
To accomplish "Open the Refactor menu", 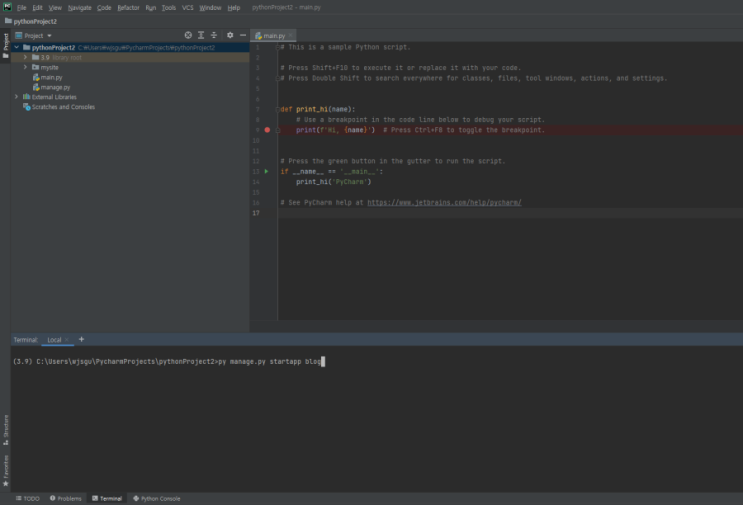I will [x=128, y=8].
